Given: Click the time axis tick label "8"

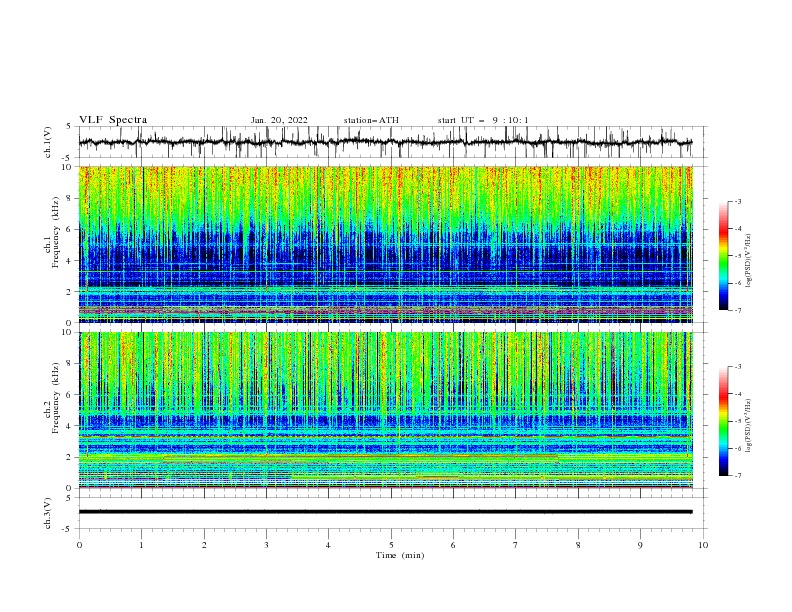Looking at the screenshot, I should pos(578,545).
